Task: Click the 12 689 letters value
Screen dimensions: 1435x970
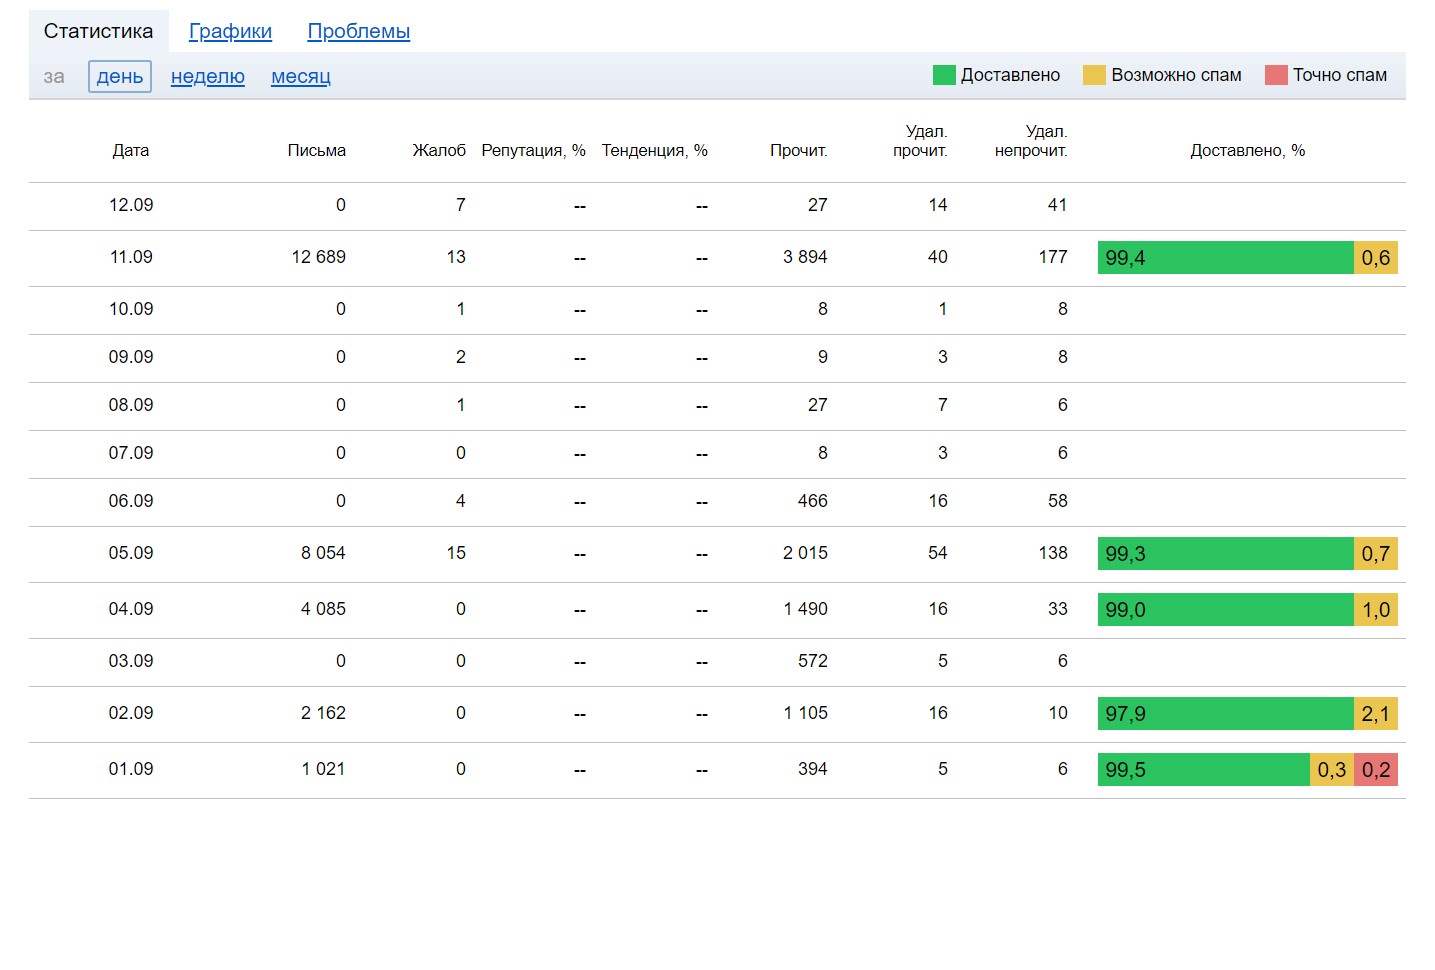Action: (318, 257)
